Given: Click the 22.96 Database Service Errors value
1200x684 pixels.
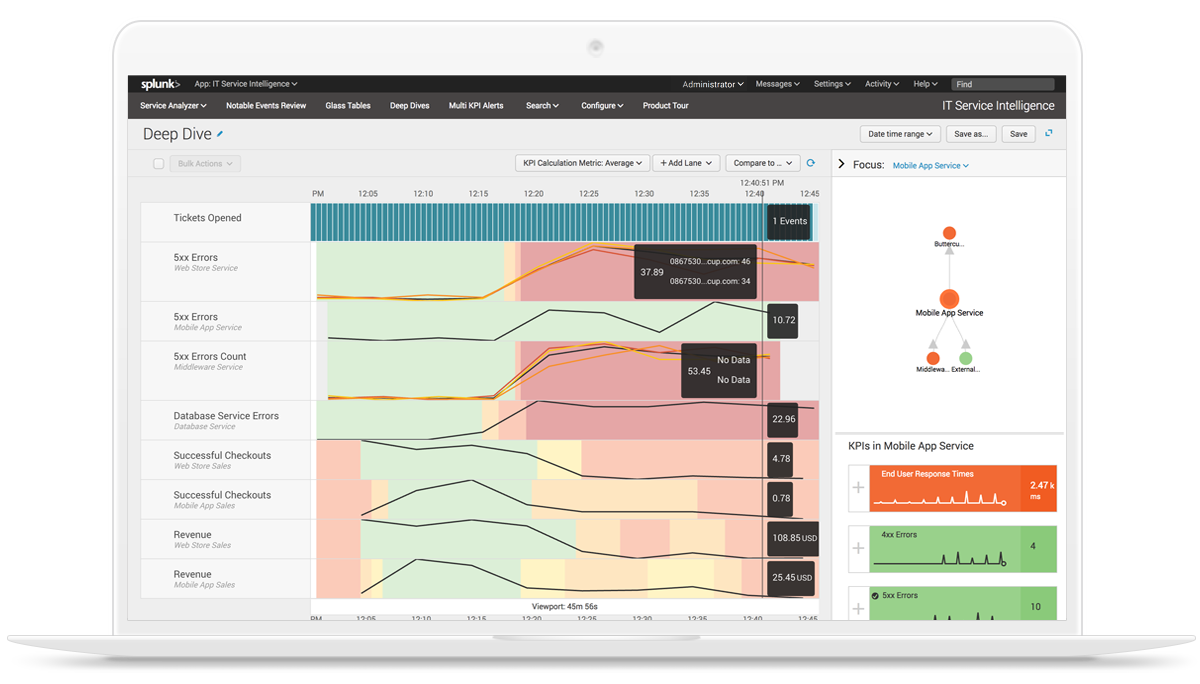Looking at the screenshot, I should [784, 419].
